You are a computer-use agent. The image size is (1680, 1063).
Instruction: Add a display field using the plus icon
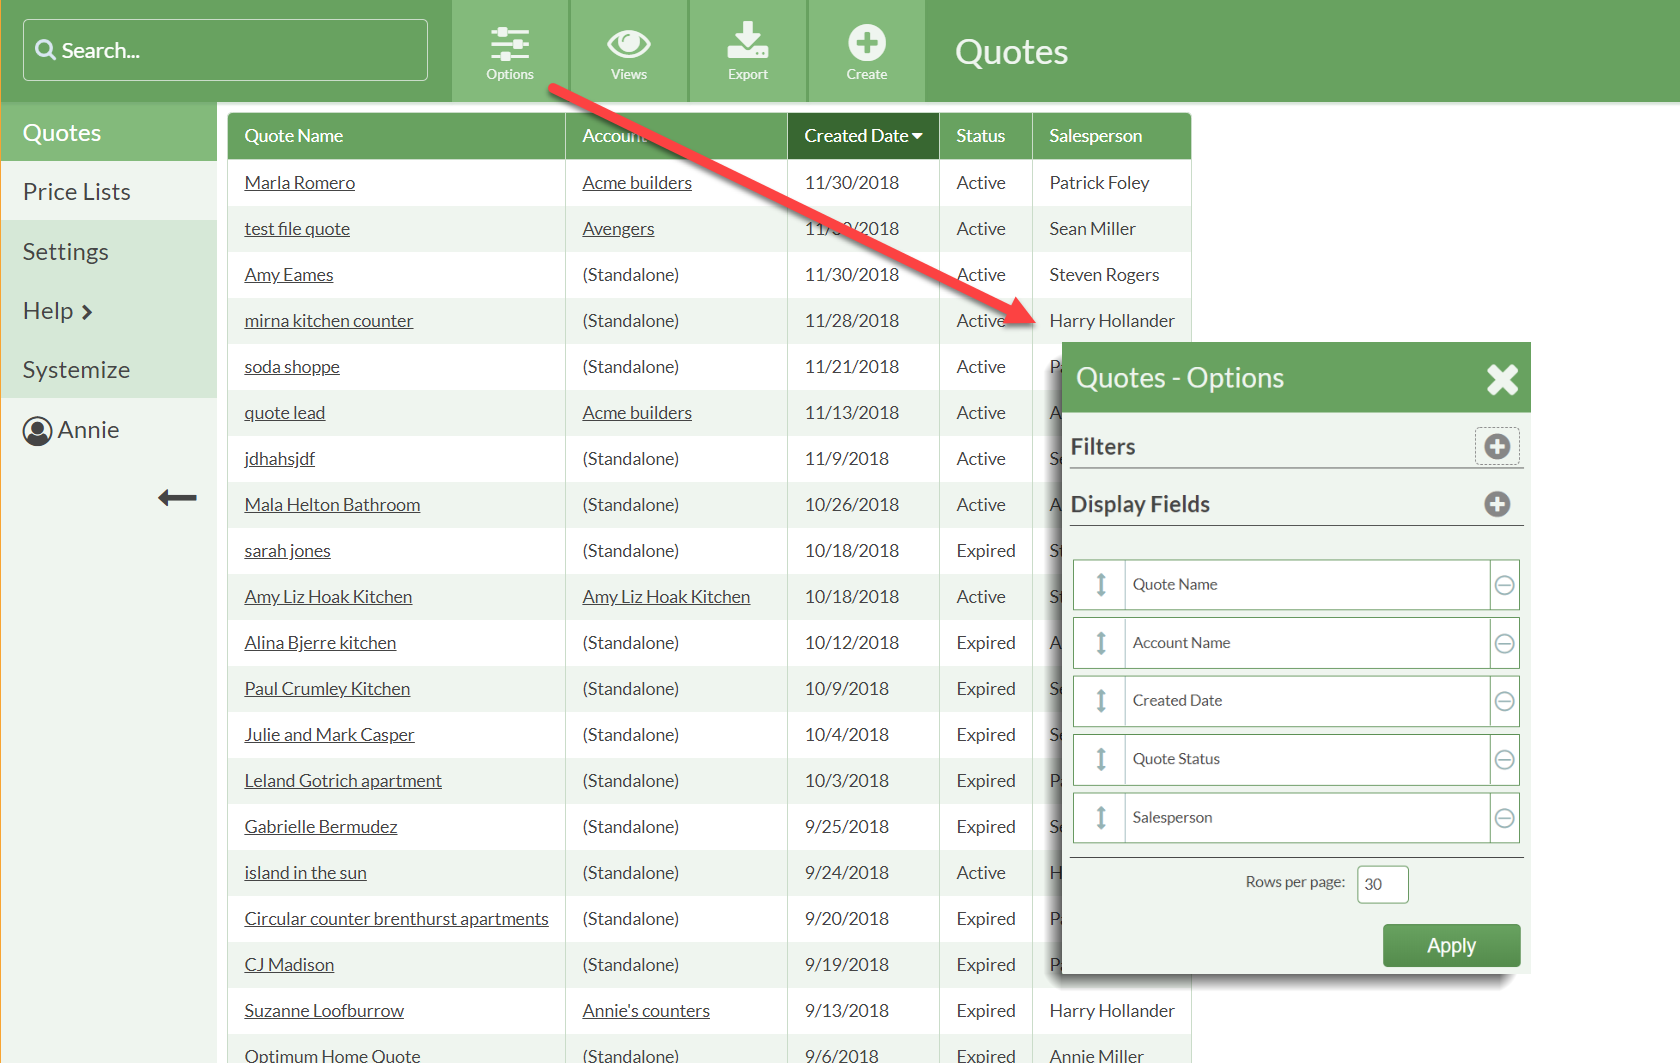coord(1496,504)
